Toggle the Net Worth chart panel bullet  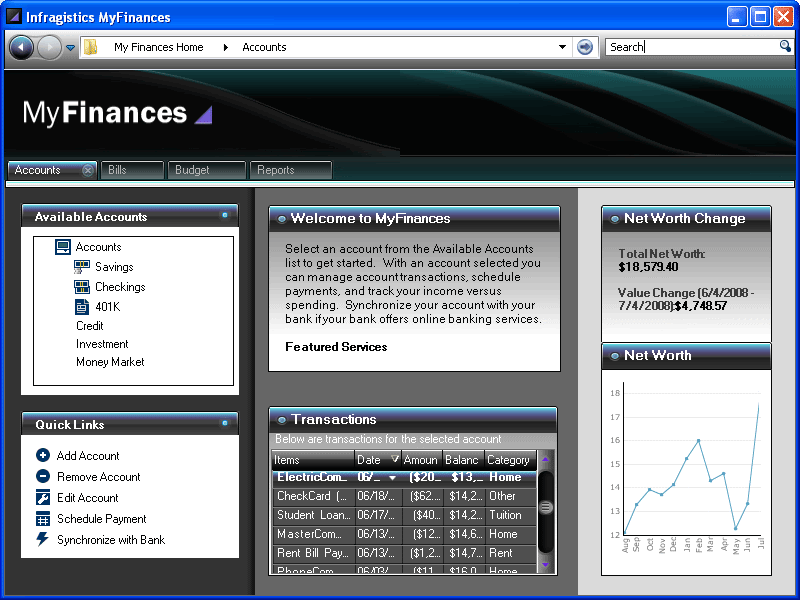(615, 356)
